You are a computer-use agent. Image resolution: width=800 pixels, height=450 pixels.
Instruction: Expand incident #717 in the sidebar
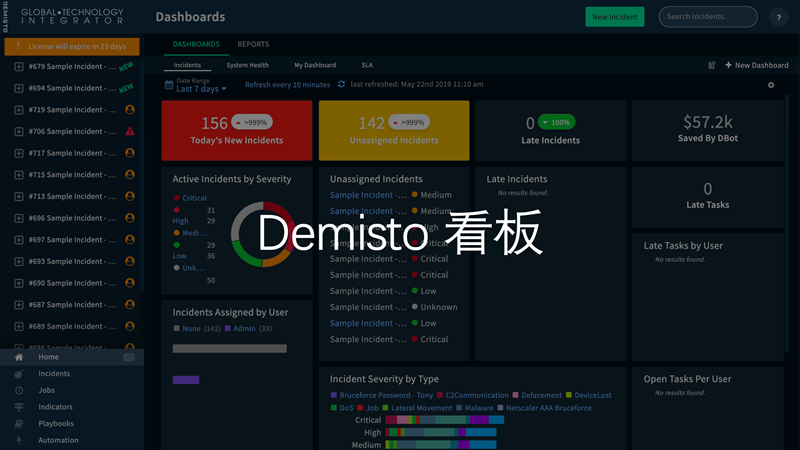[x=19, y=153]
